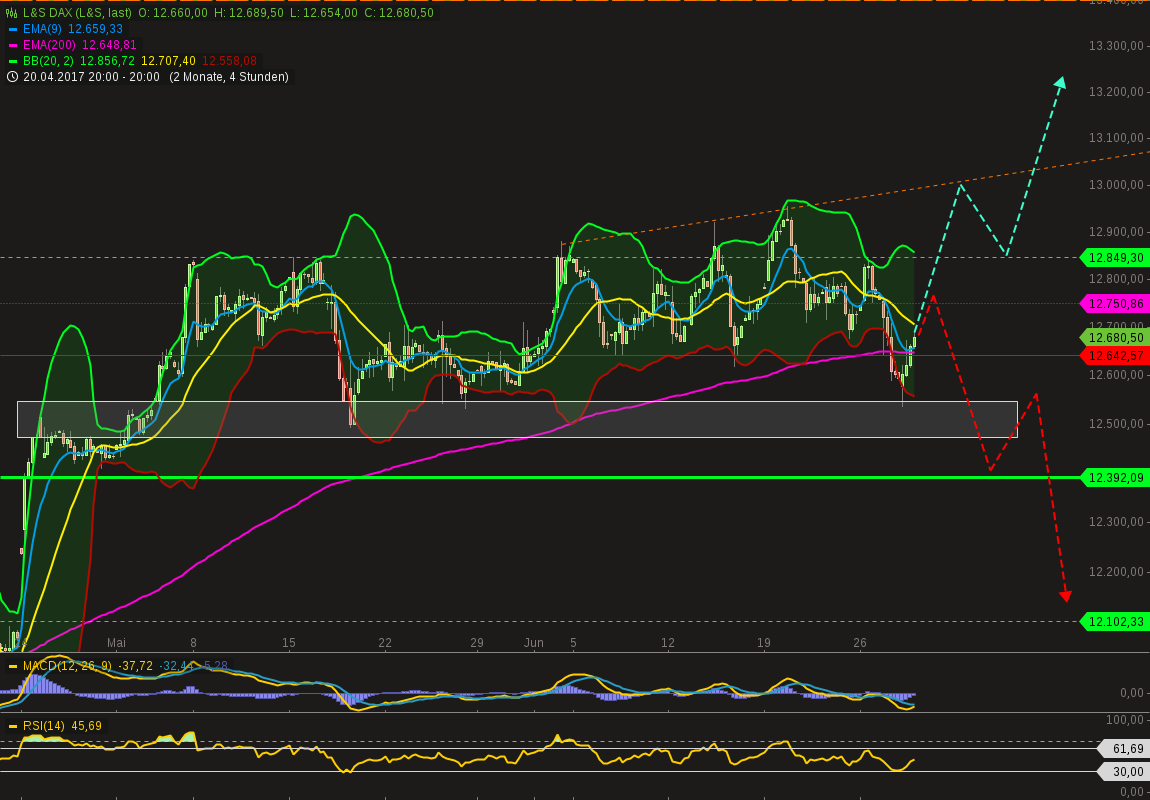
Task: Click the green 12.849,30 price tag
Action: click(1116, 258)
